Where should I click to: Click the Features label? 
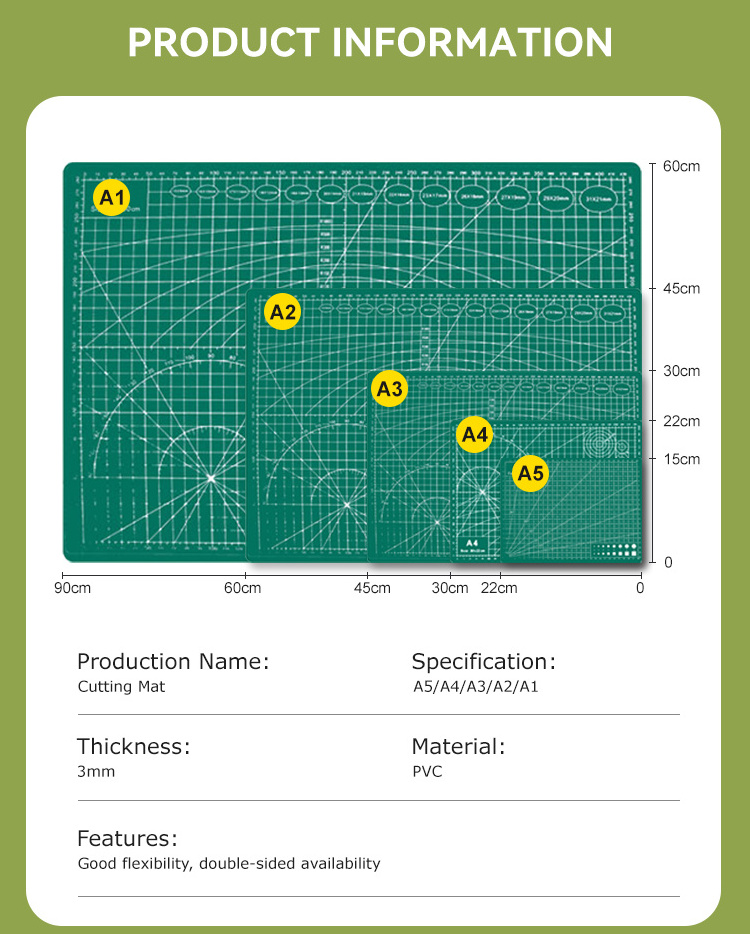pos(127,838)
